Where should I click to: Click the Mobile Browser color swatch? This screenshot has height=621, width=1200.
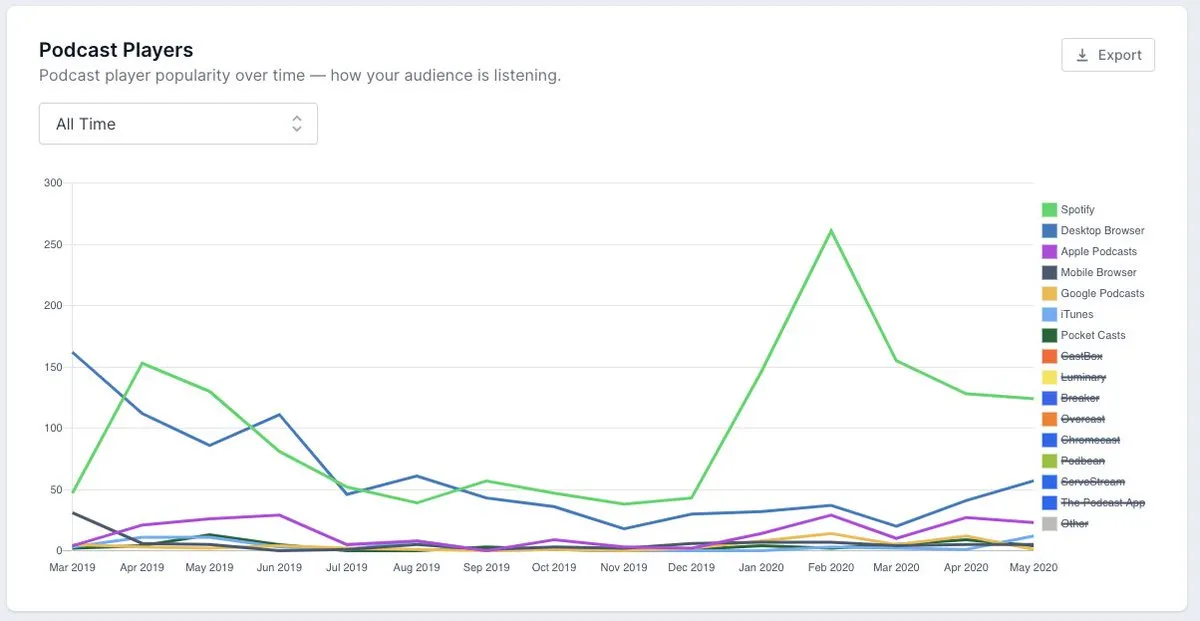pyautogui.click(x=1050, y=273)
